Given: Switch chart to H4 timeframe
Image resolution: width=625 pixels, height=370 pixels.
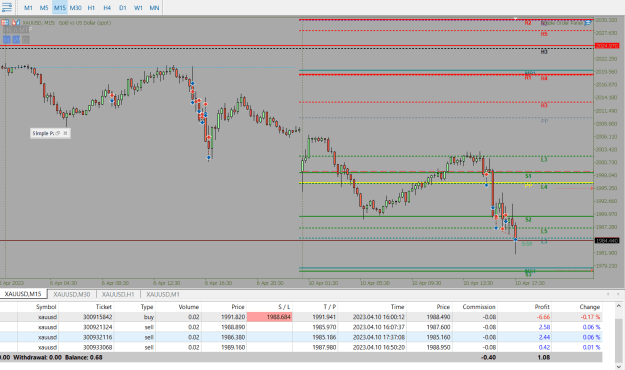Looking at the screenshot, I should (x=107, y=8).
